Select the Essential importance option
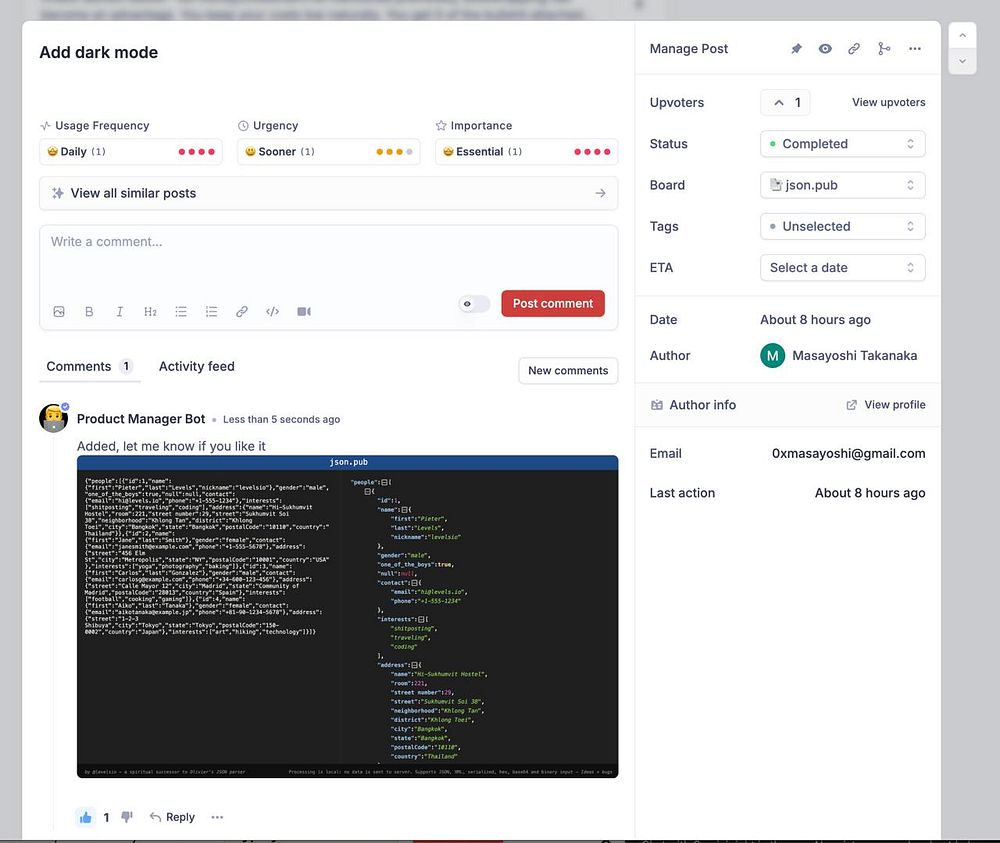Screen dimensions: 1000x843 coord(526,152)
